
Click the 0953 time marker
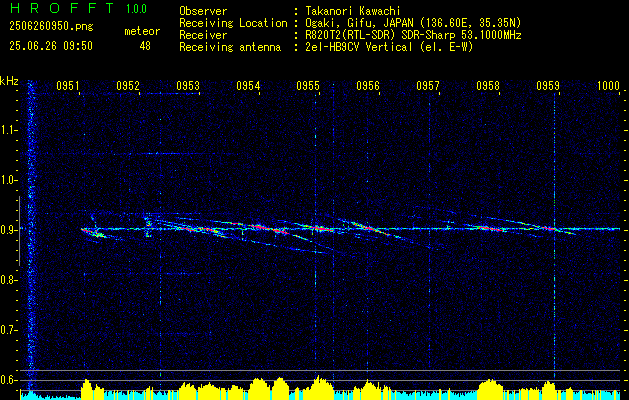(188, 85)
